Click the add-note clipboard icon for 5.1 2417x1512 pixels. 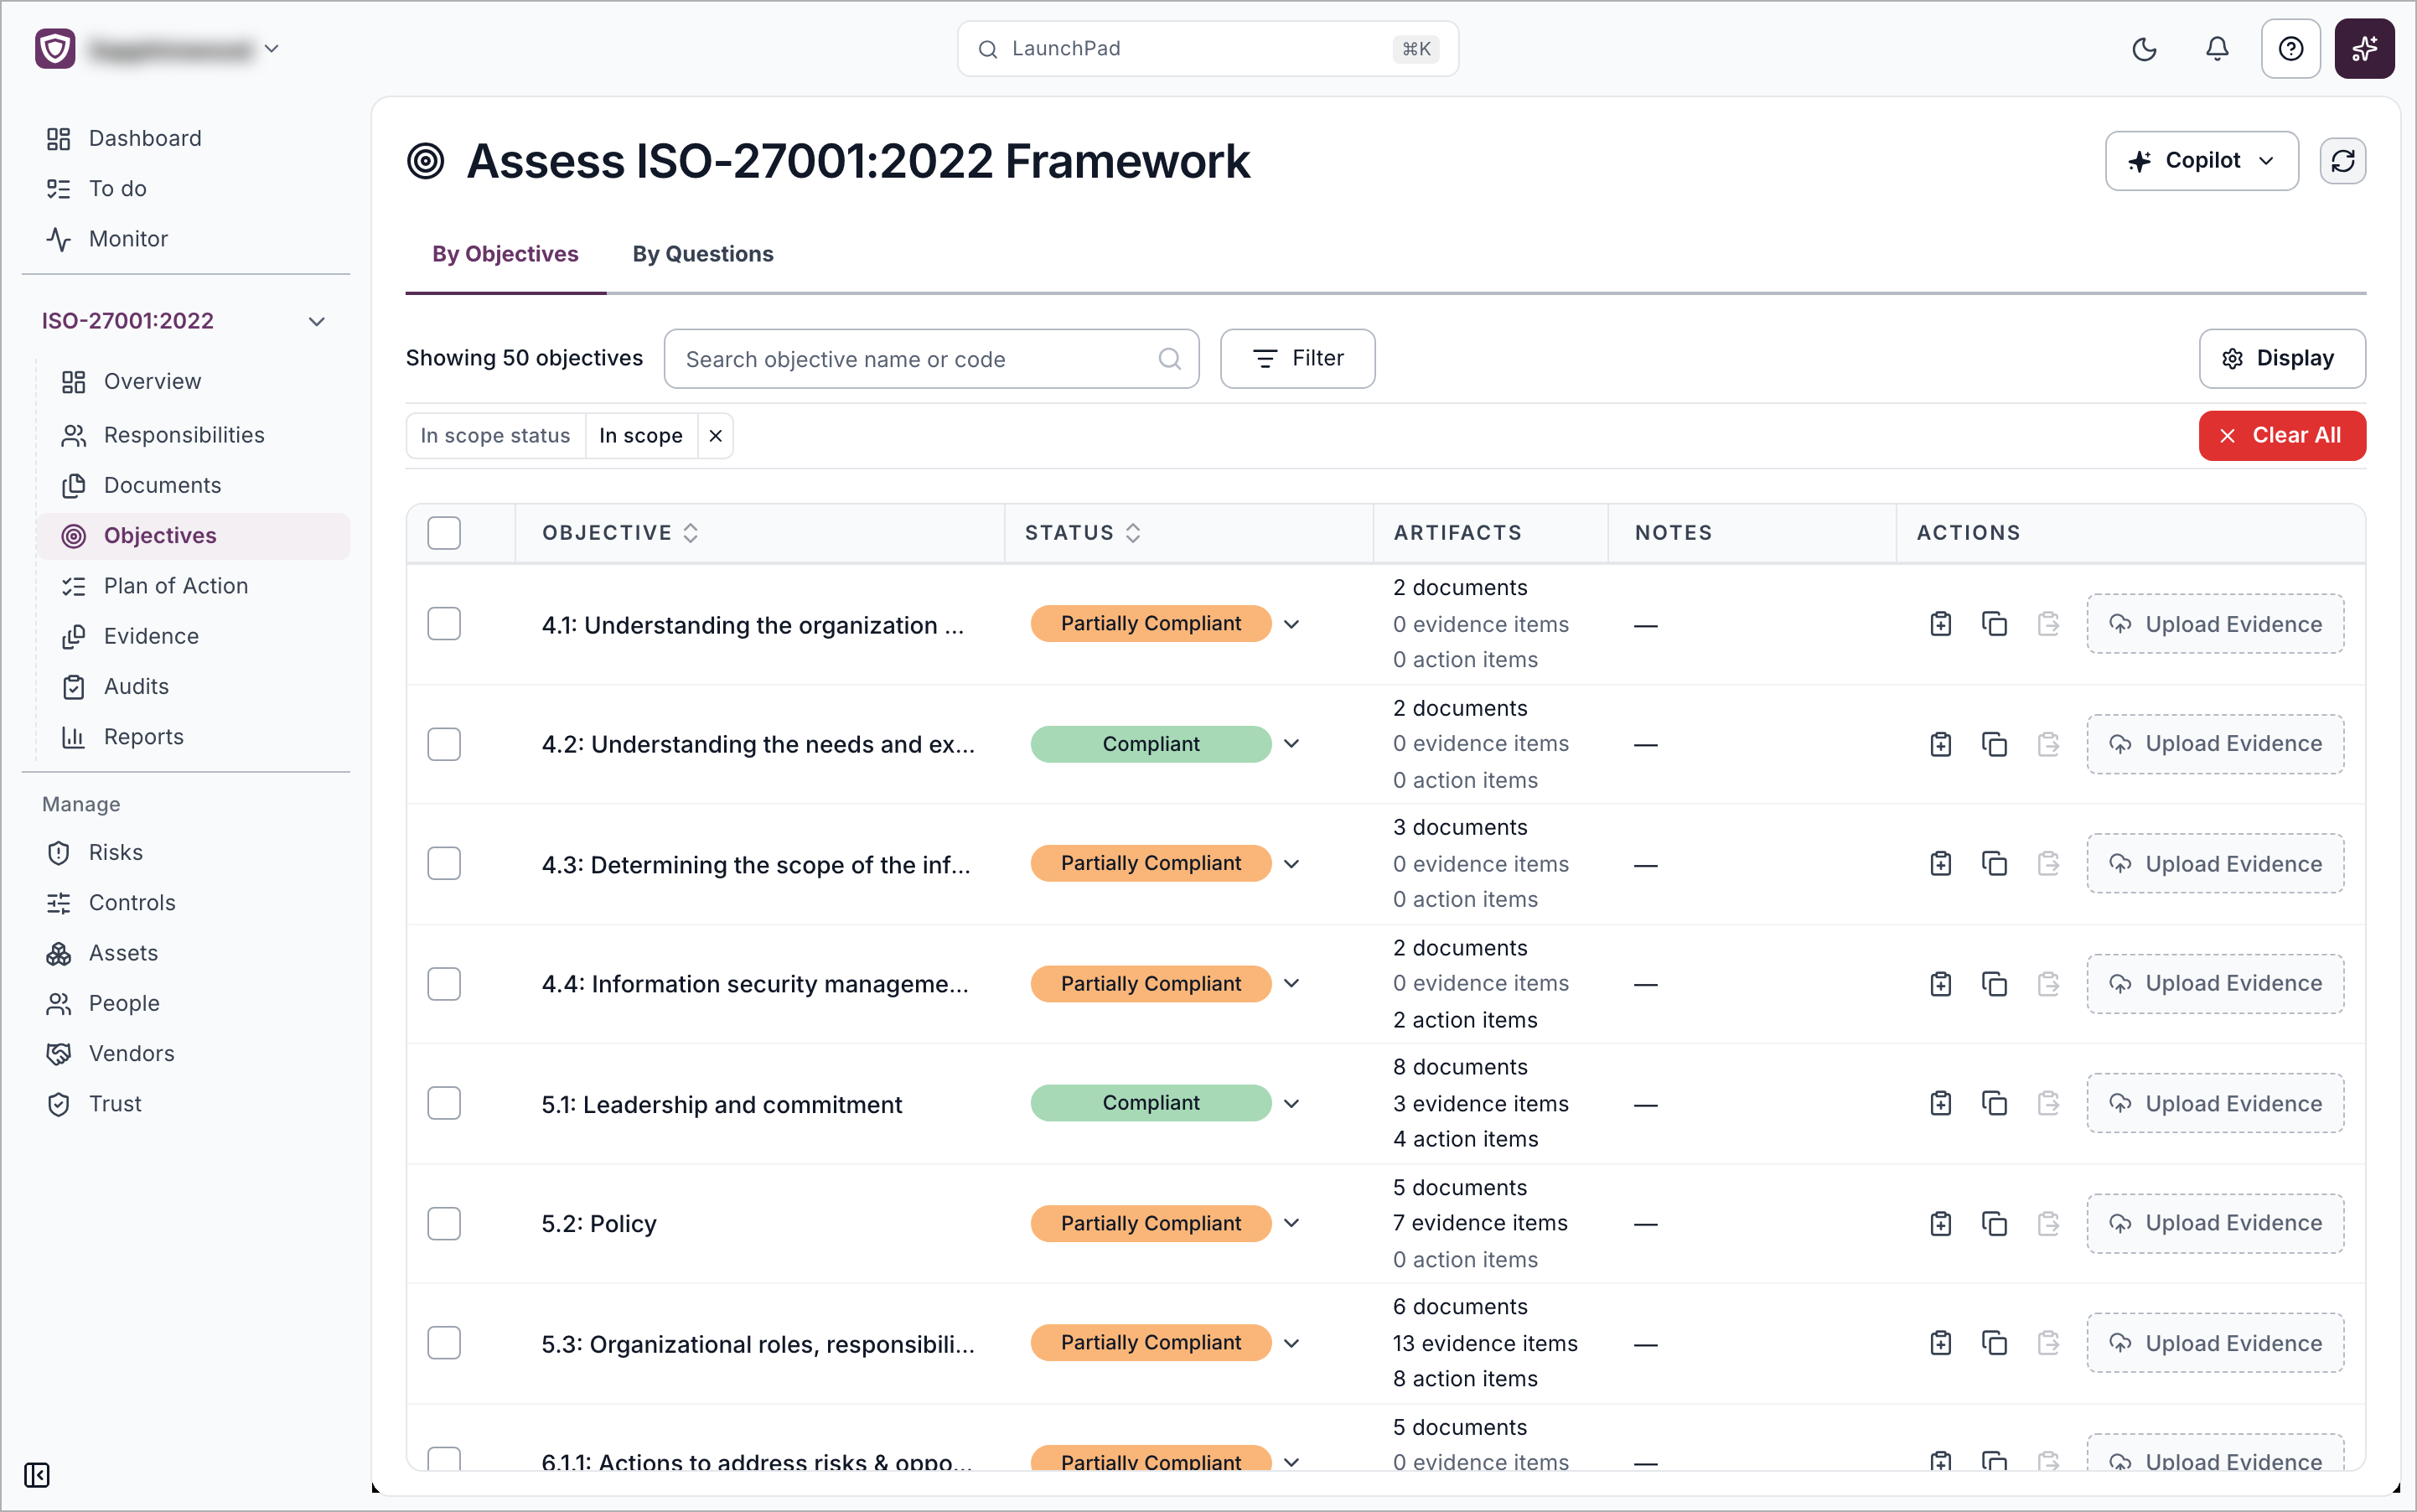1940,1103
